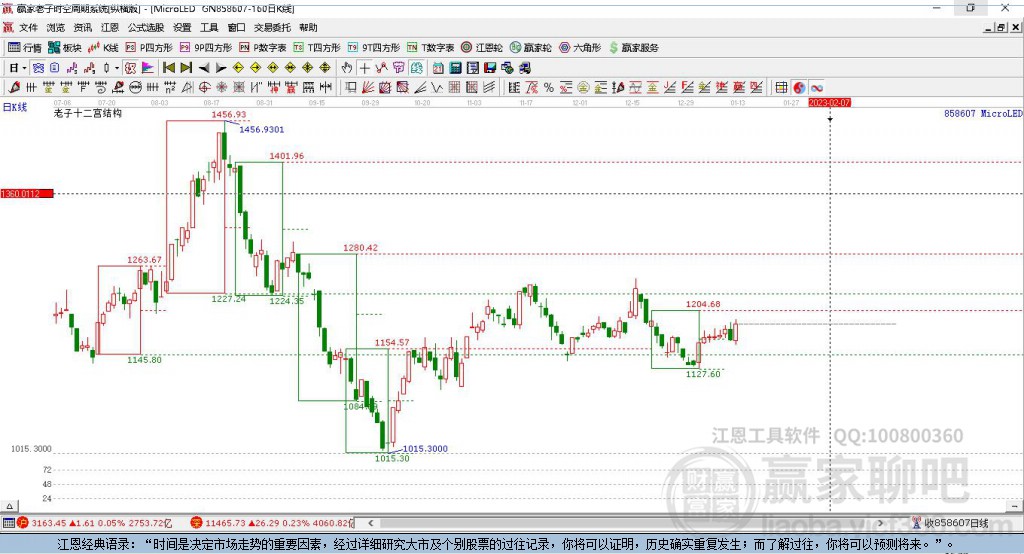The width and height of the screenshot is (1024, 554).
Task: Click the 日K线 chart label
Action: click(15, 107)
